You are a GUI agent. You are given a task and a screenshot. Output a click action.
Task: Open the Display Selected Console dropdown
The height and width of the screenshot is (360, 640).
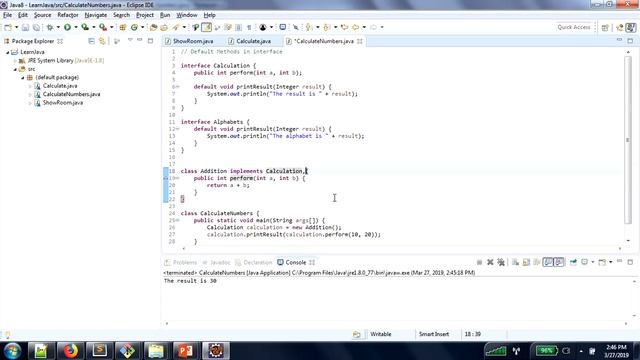[593, 262]
